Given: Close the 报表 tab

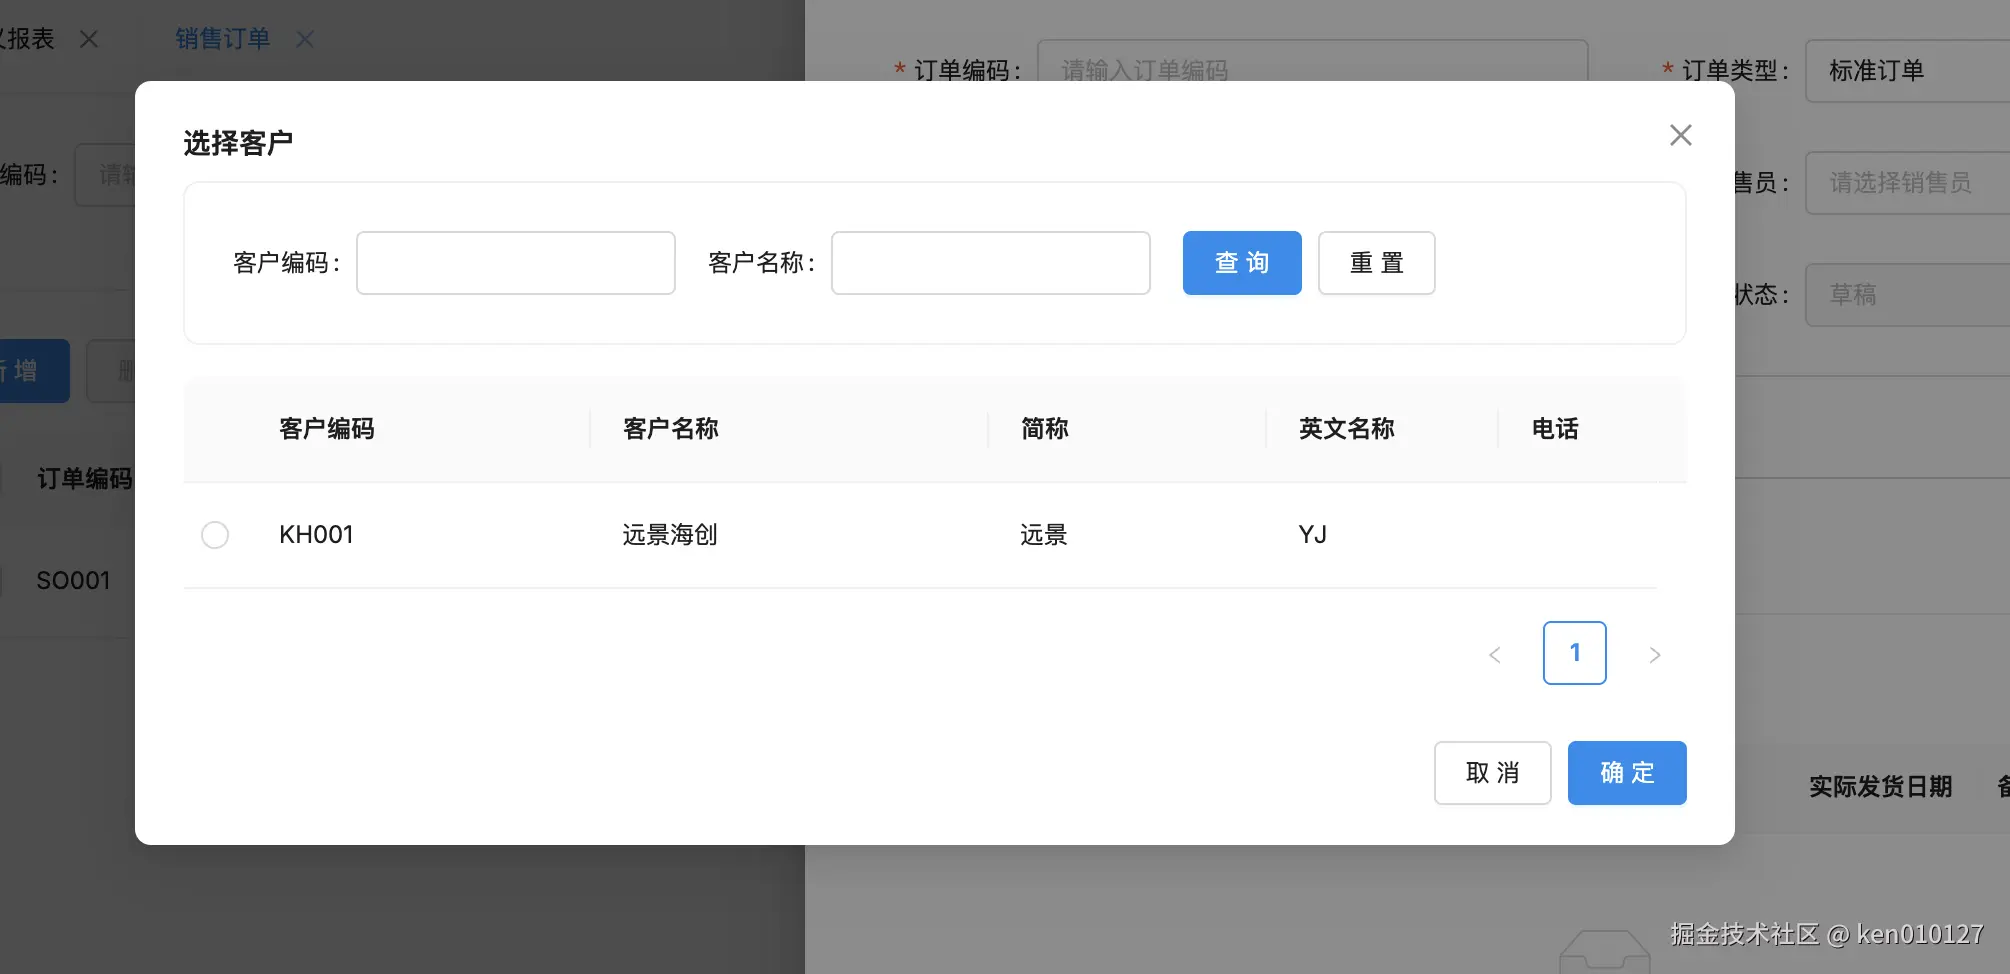Looking at the screenshot, I should pyautogui.click(x=89, y=39).
